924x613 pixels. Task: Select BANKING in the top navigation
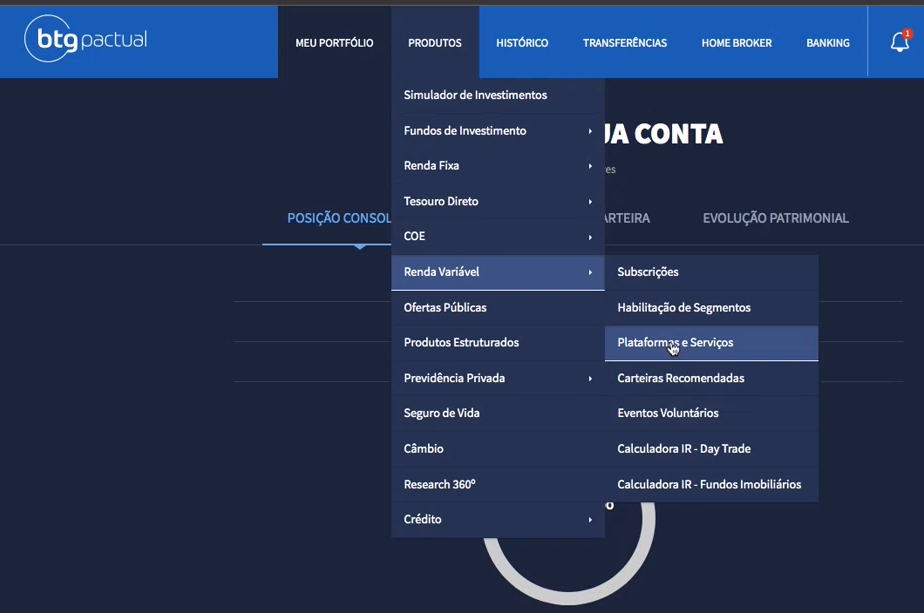(828, 43)
